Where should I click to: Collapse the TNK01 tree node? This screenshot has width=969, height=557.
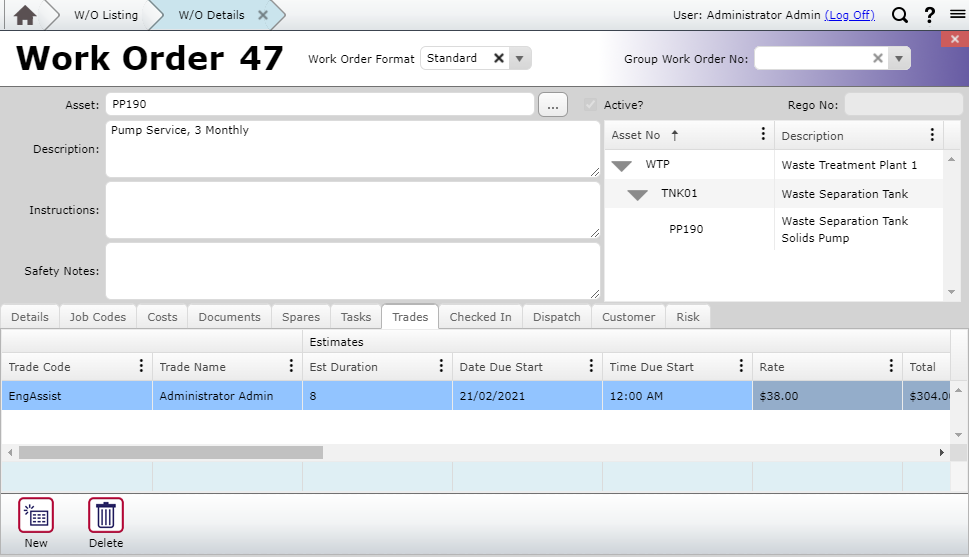pos(638,195)
